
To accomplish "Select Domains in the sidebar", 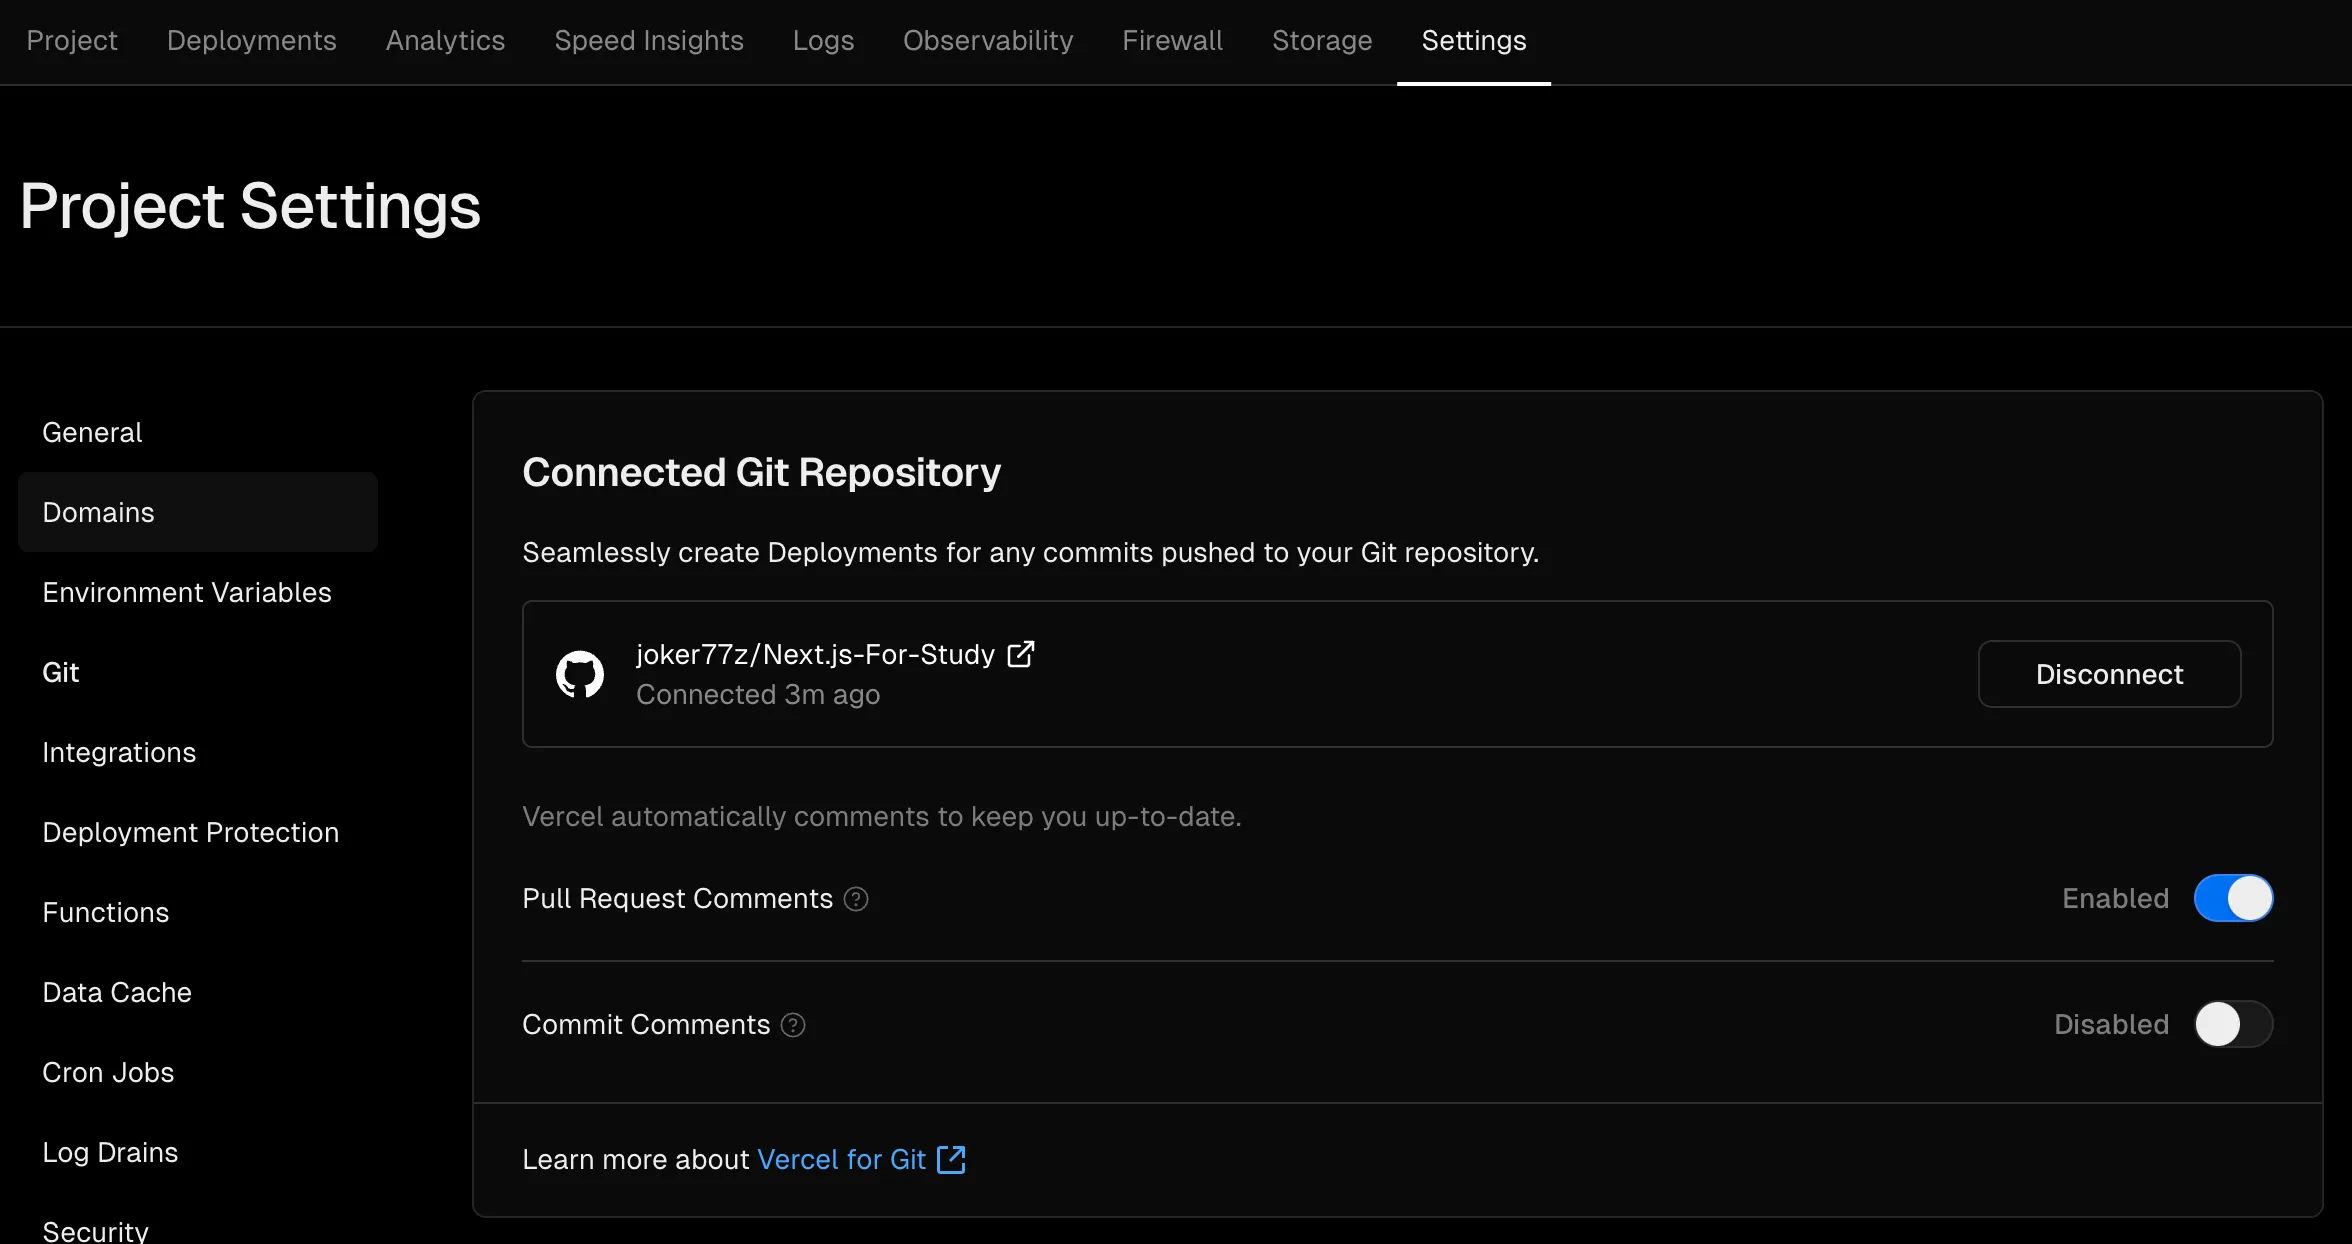I will point(198,512).
